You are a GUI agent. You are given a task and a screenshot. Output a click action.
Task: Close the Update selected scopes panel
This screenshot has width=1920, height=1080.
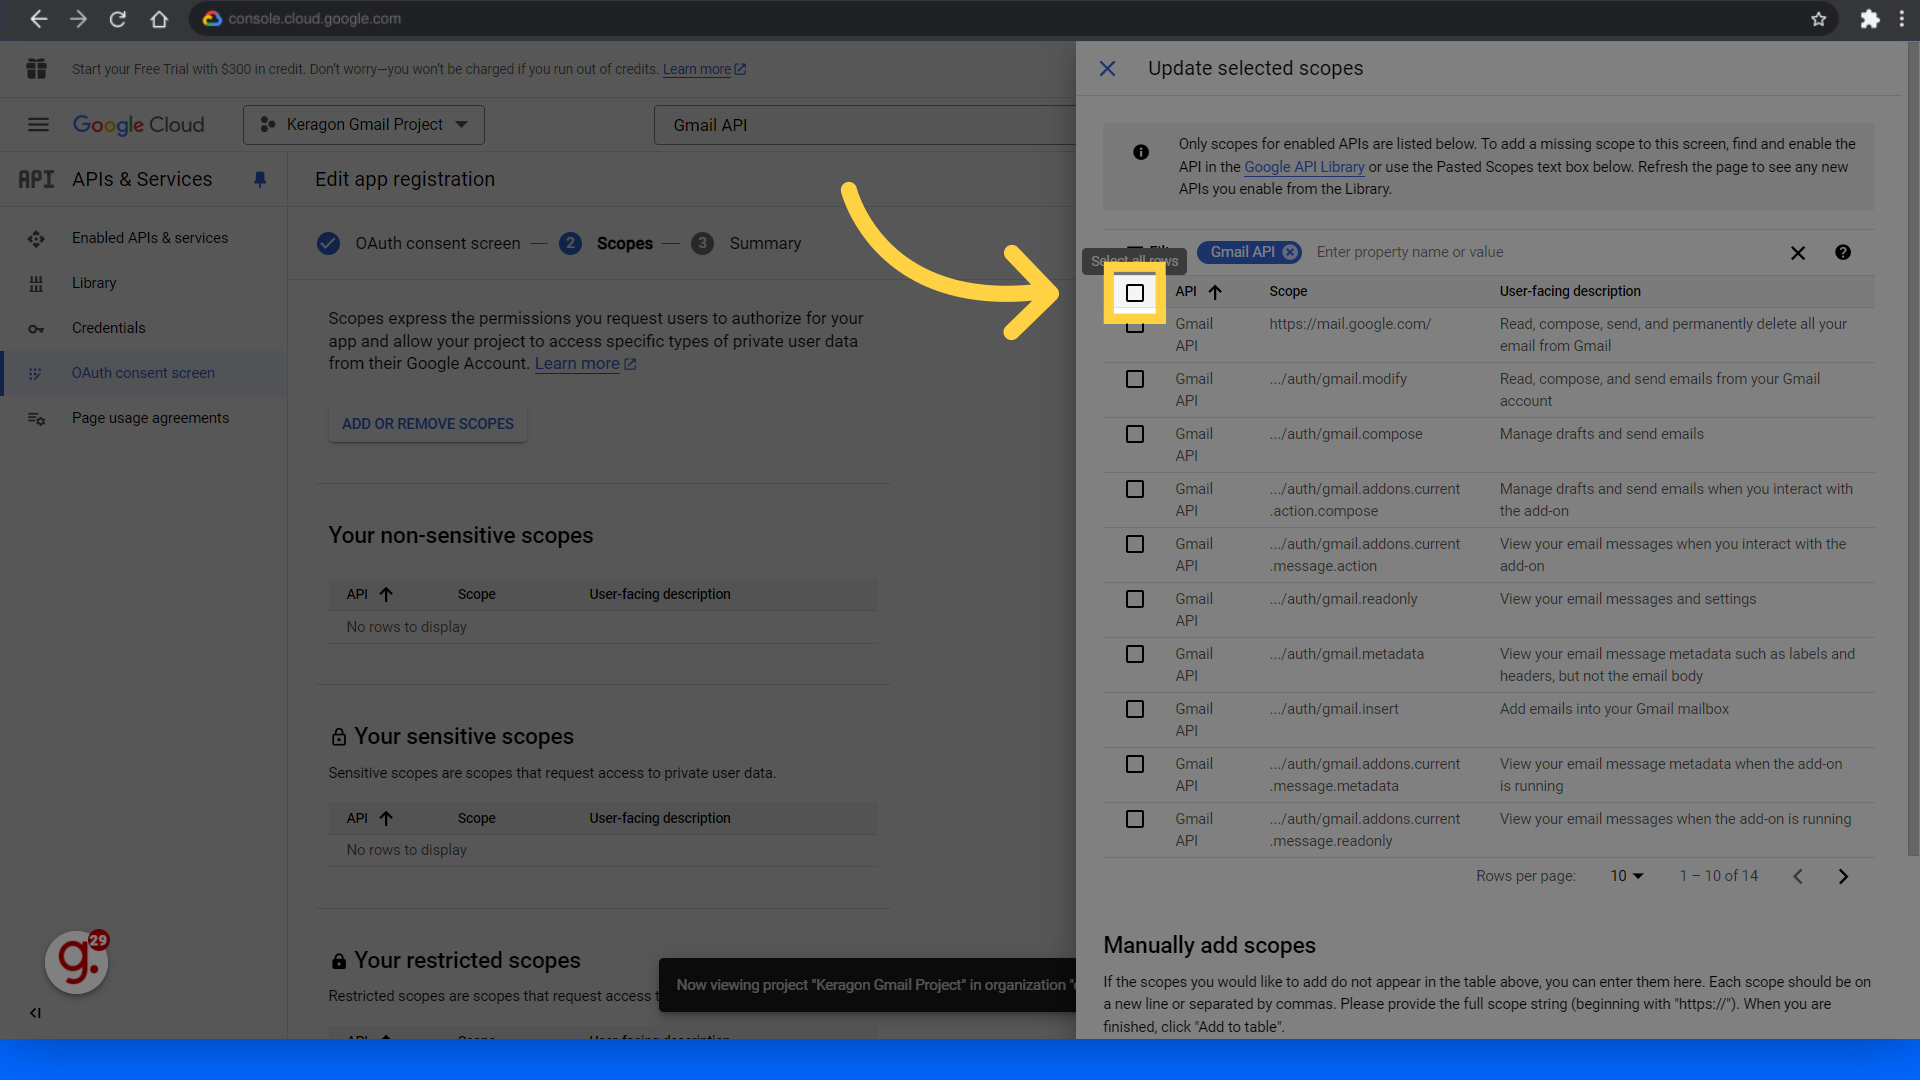click(x=1107, y=69)
